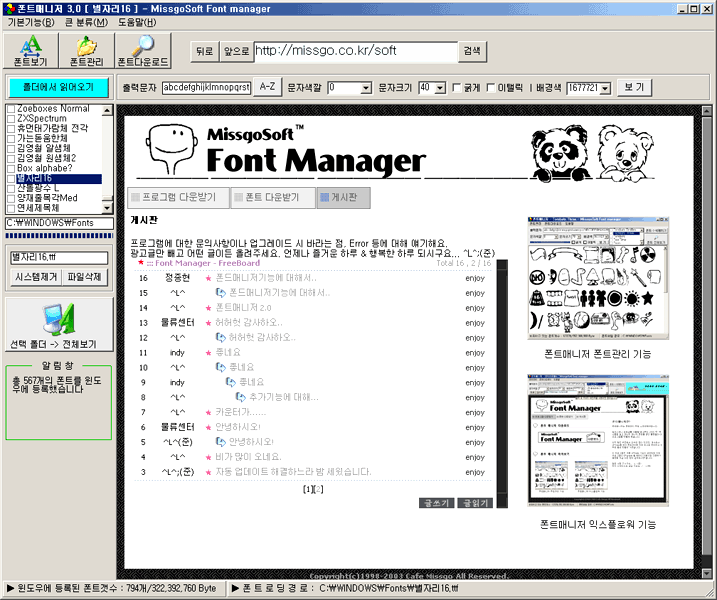The image size is (717, 600).
Task: Click the reply icon on row 9
Action: [230, 382]
